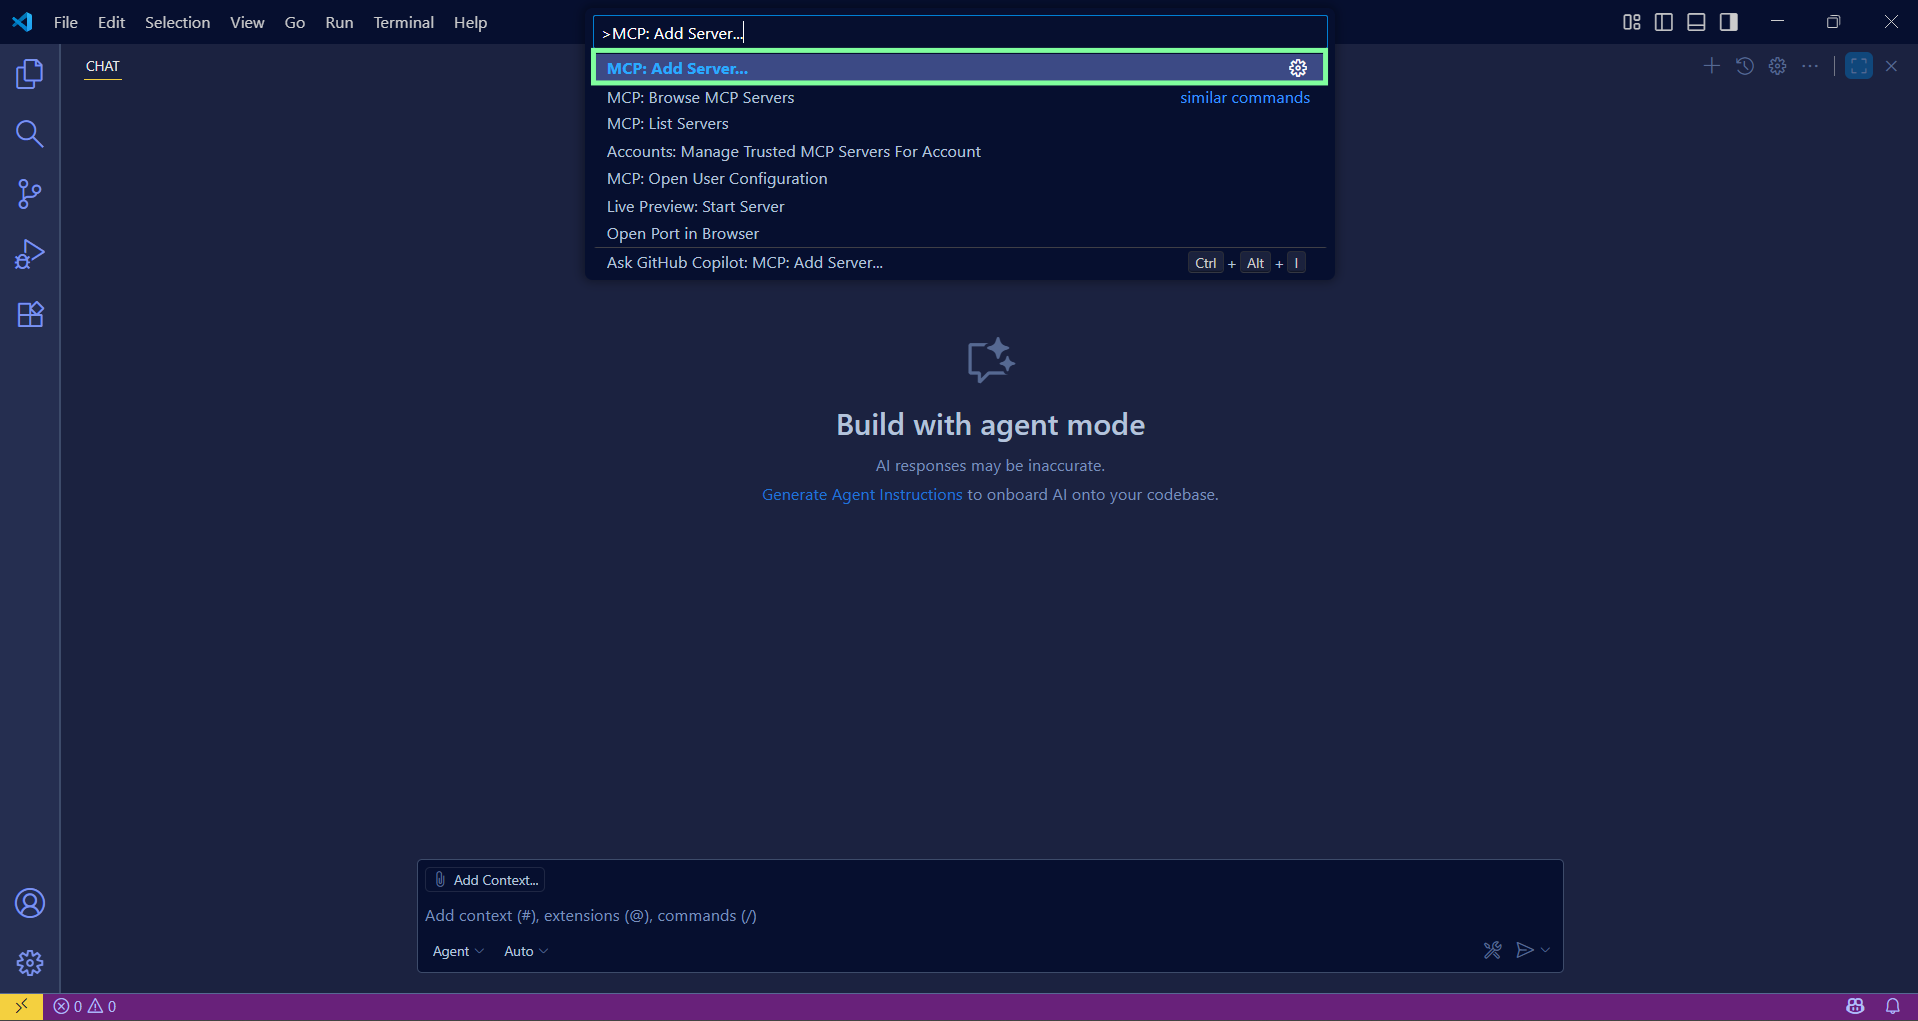Open the Search view in activity bar
The height and width of the screenshot is (1021, 1918).
click(x=30, y=134)
